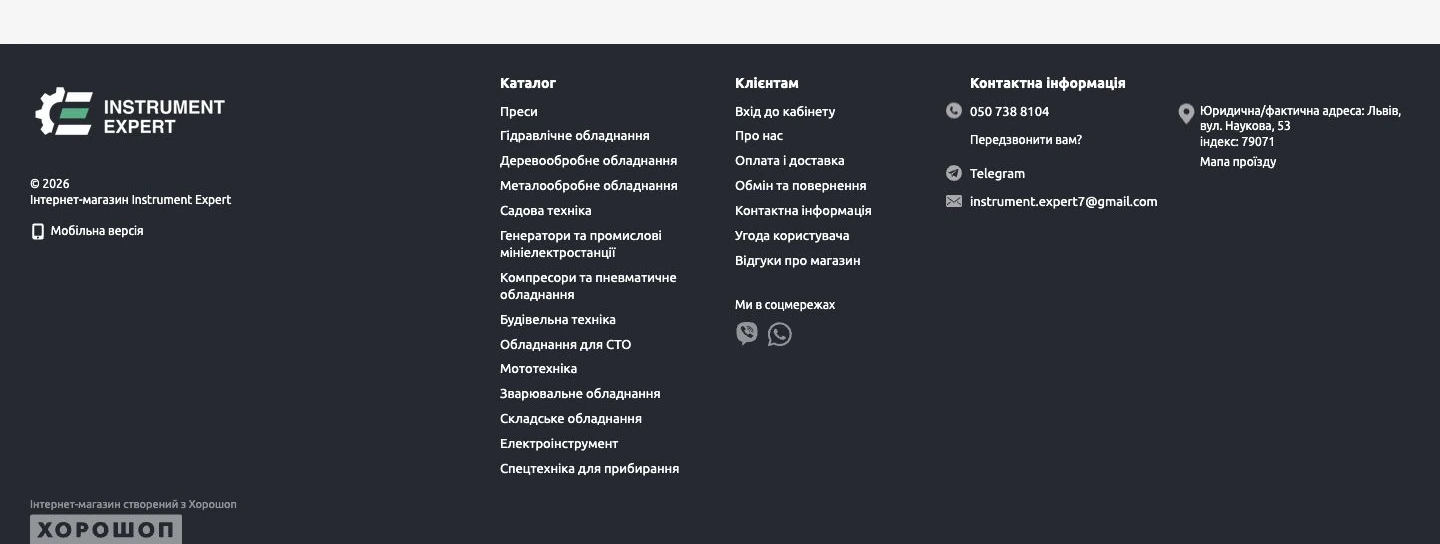
Task: Open Складське обладнання category
Action: coord(571,419)
